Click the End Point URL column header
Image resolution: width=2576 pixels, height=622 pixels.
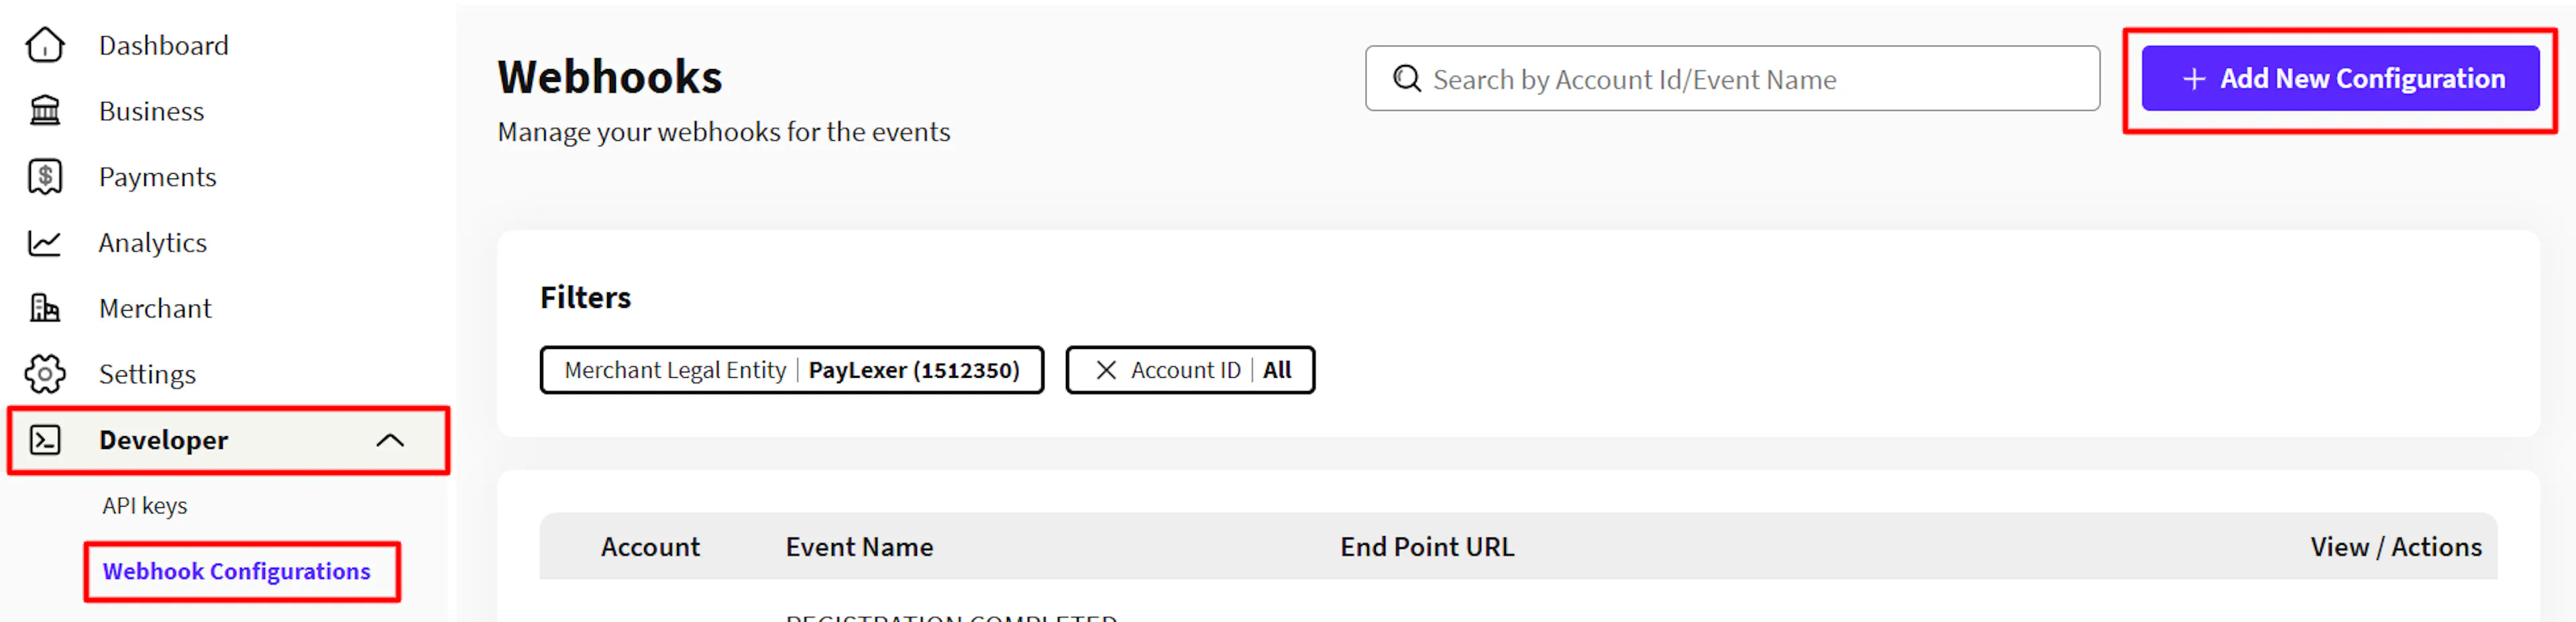click(x=1427, y=547)
